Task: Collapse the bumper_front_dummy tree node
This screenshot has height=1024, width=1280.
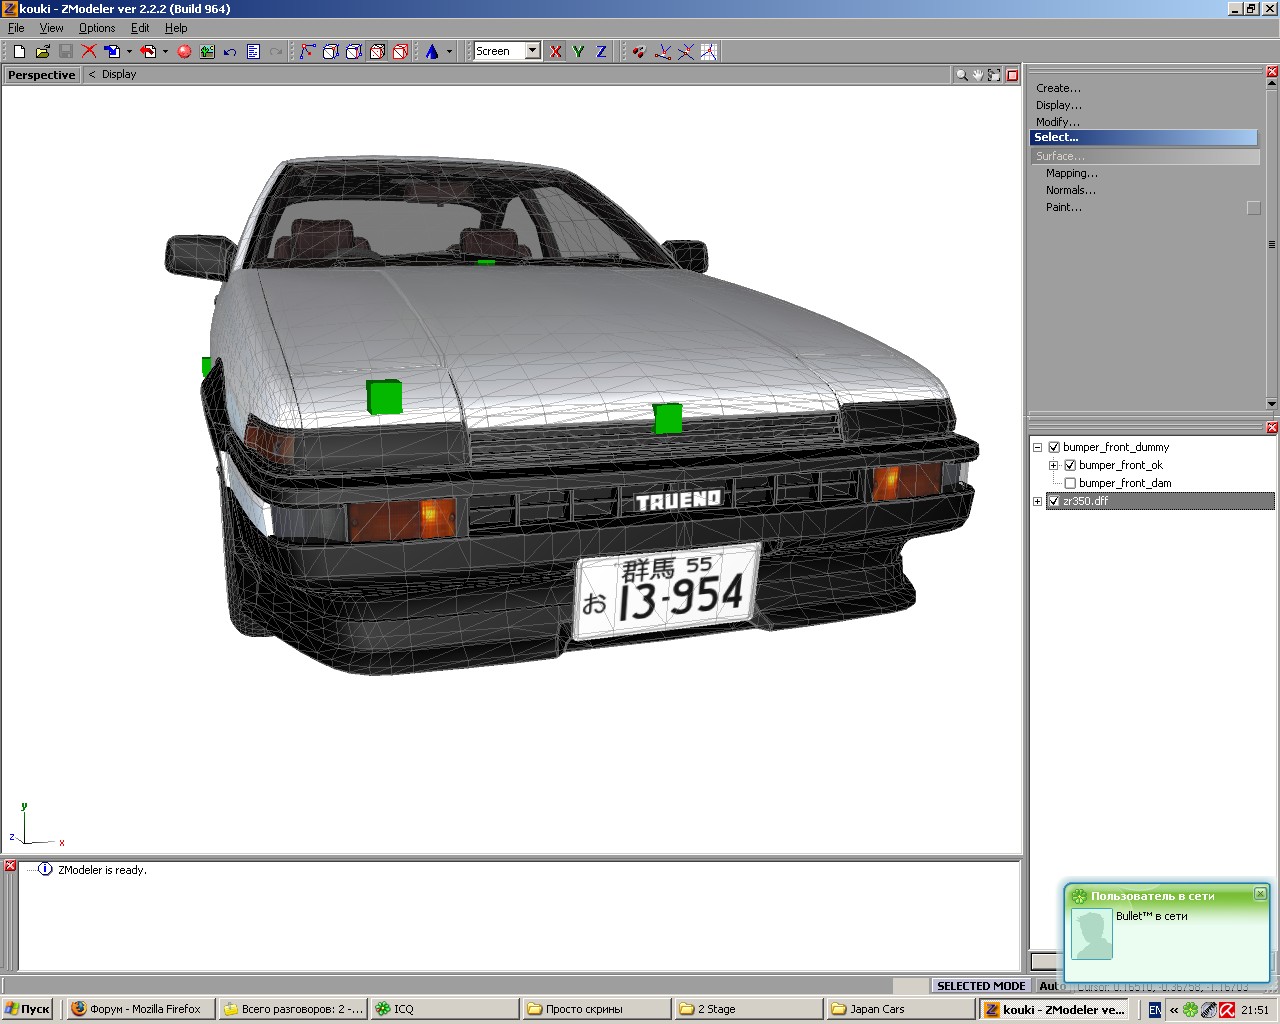Action: coord(1037,447)
